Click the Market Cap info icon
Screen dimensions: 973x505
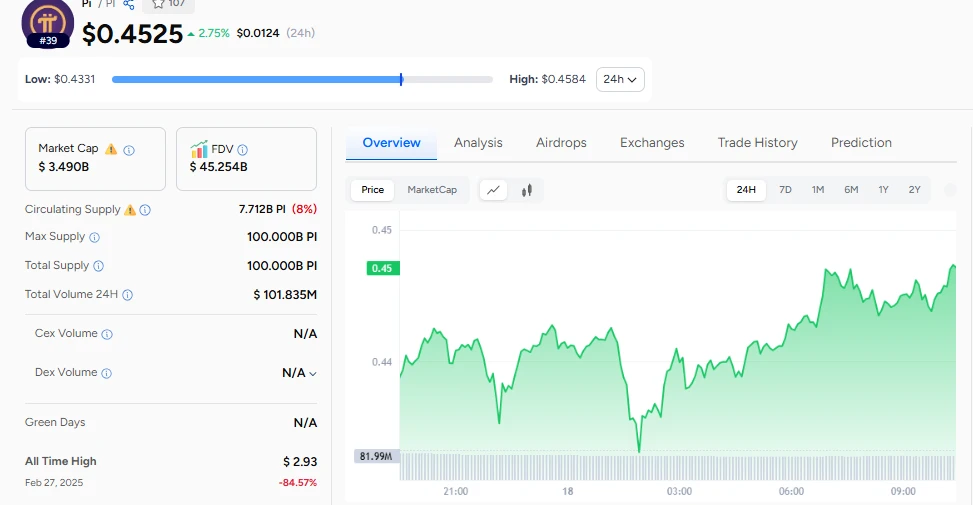[x=129, y=150]
